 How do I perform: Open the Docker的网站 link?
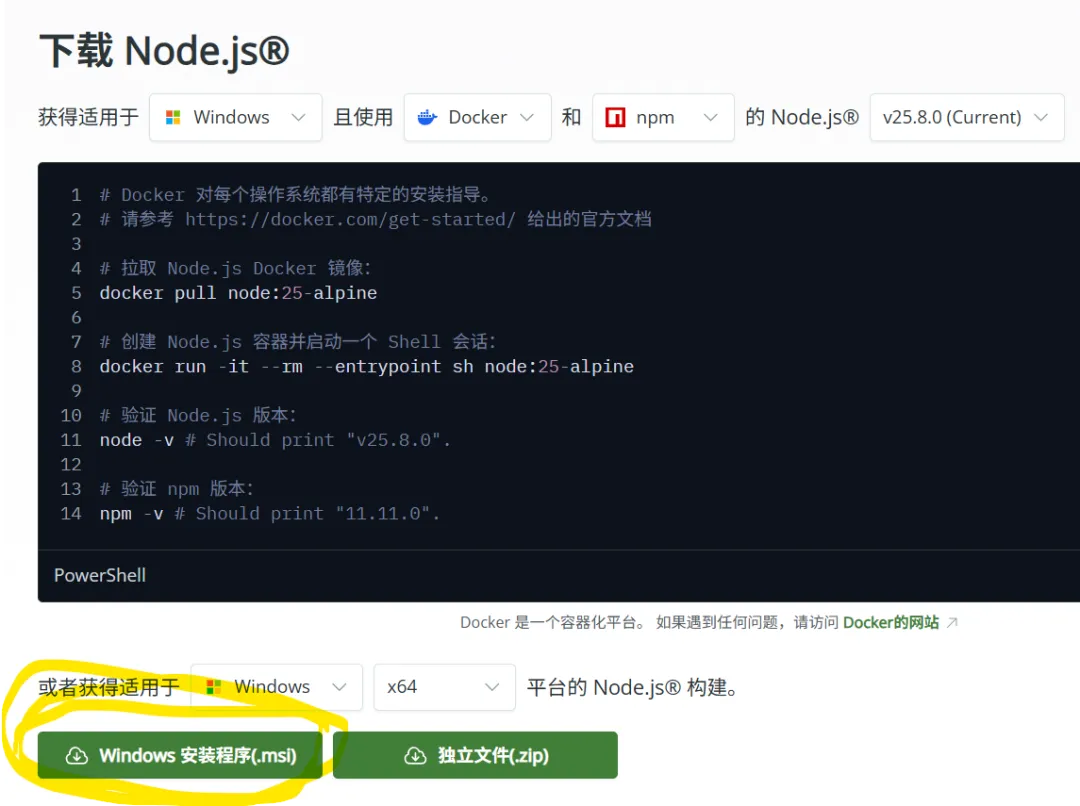coord(891,623)
